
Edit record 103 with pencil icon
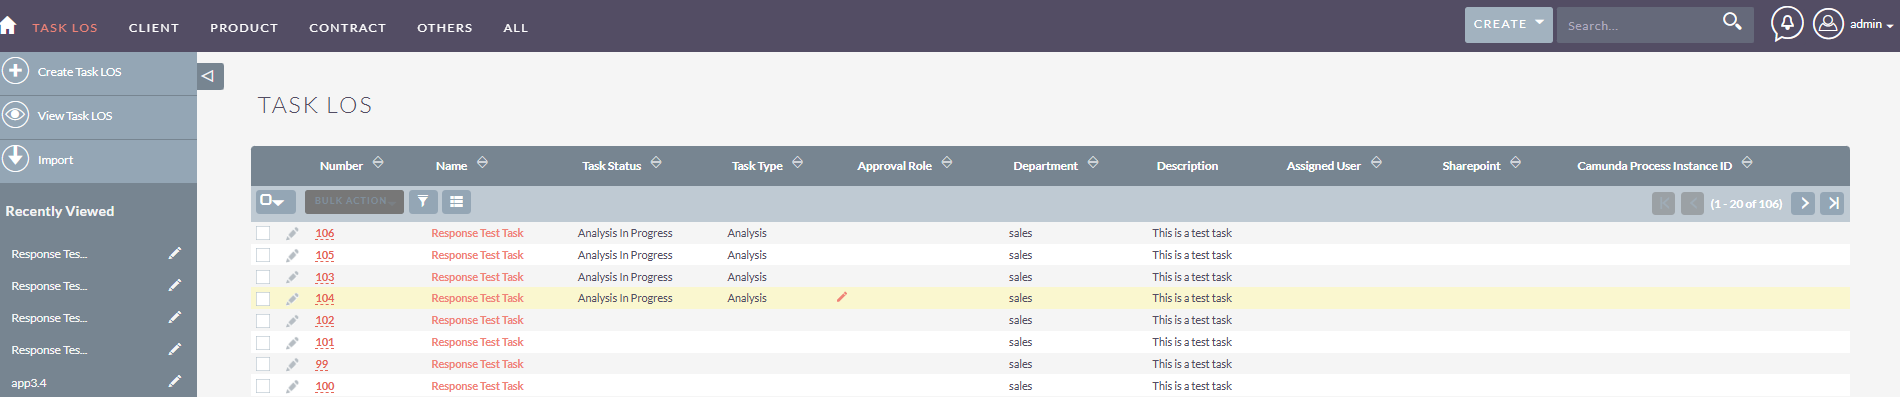pyautogui.click(x=292, y=277)
